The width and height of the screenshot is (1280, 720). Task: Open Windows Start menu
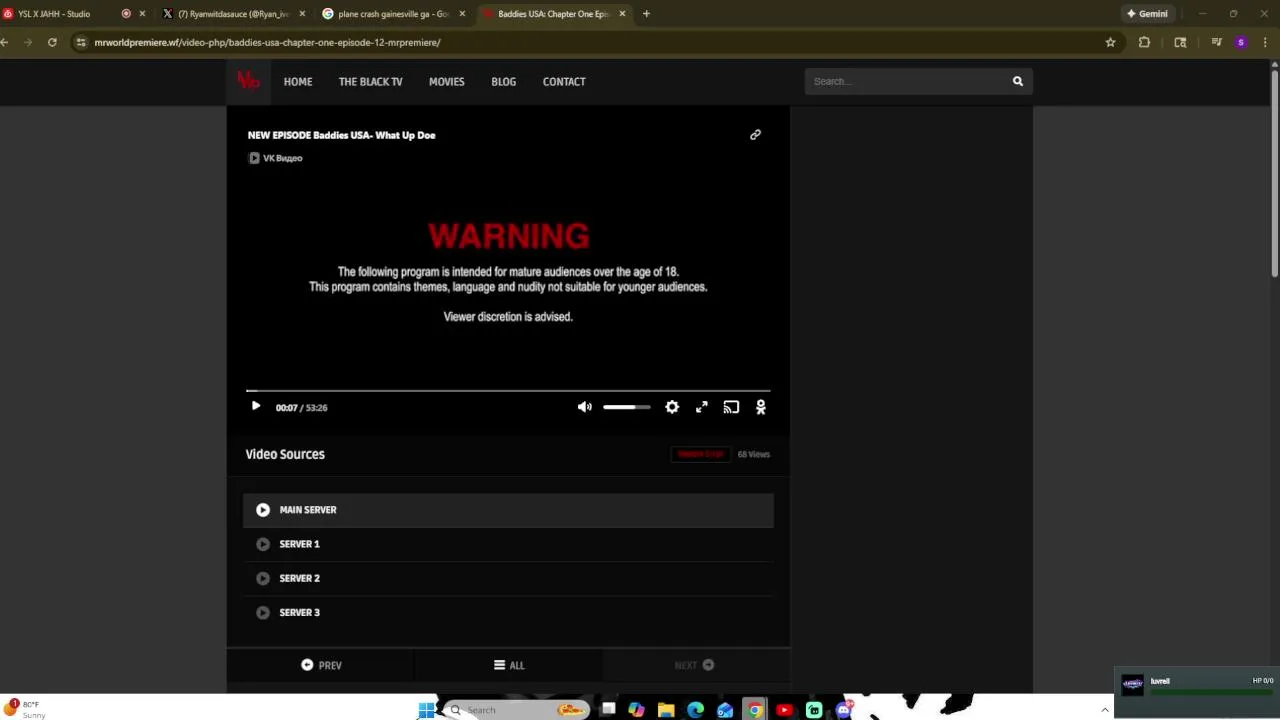point(427,710)
